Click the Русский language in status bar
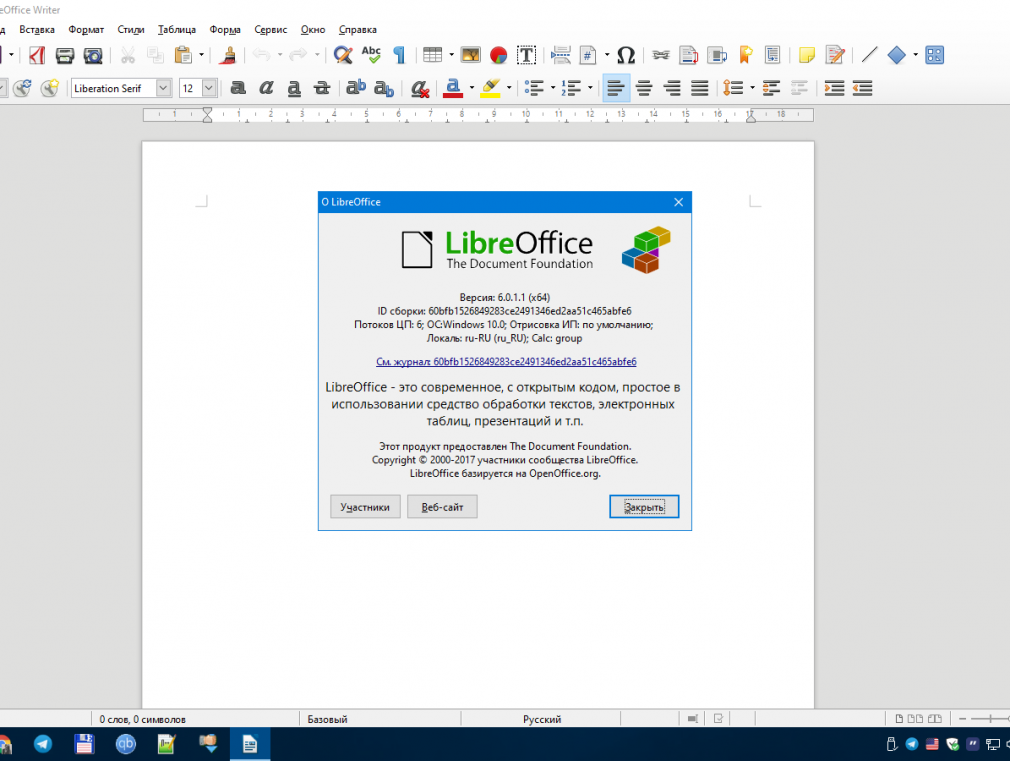The width and height of the screenshot is (1010, 761). [542, 719]
